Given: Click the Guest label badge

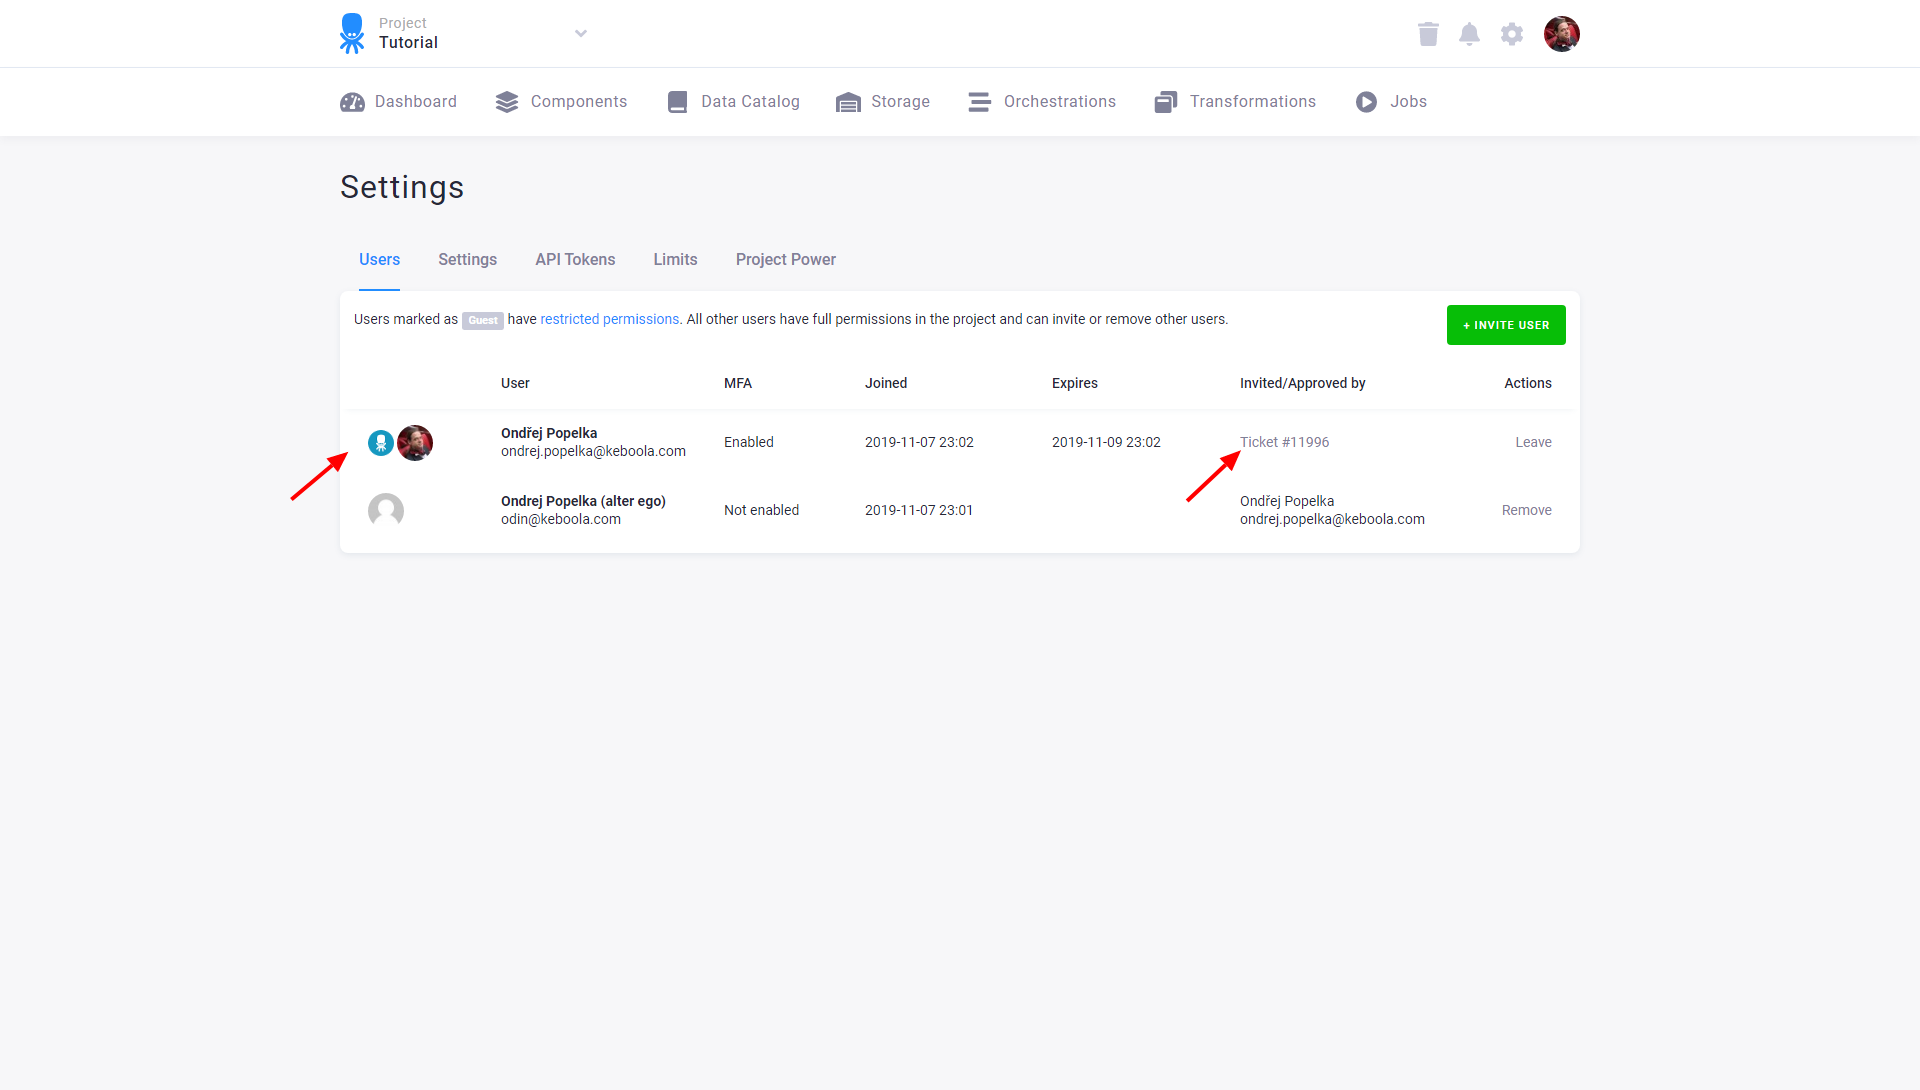Looking at the screenshot, I should (x=483, y=321).
